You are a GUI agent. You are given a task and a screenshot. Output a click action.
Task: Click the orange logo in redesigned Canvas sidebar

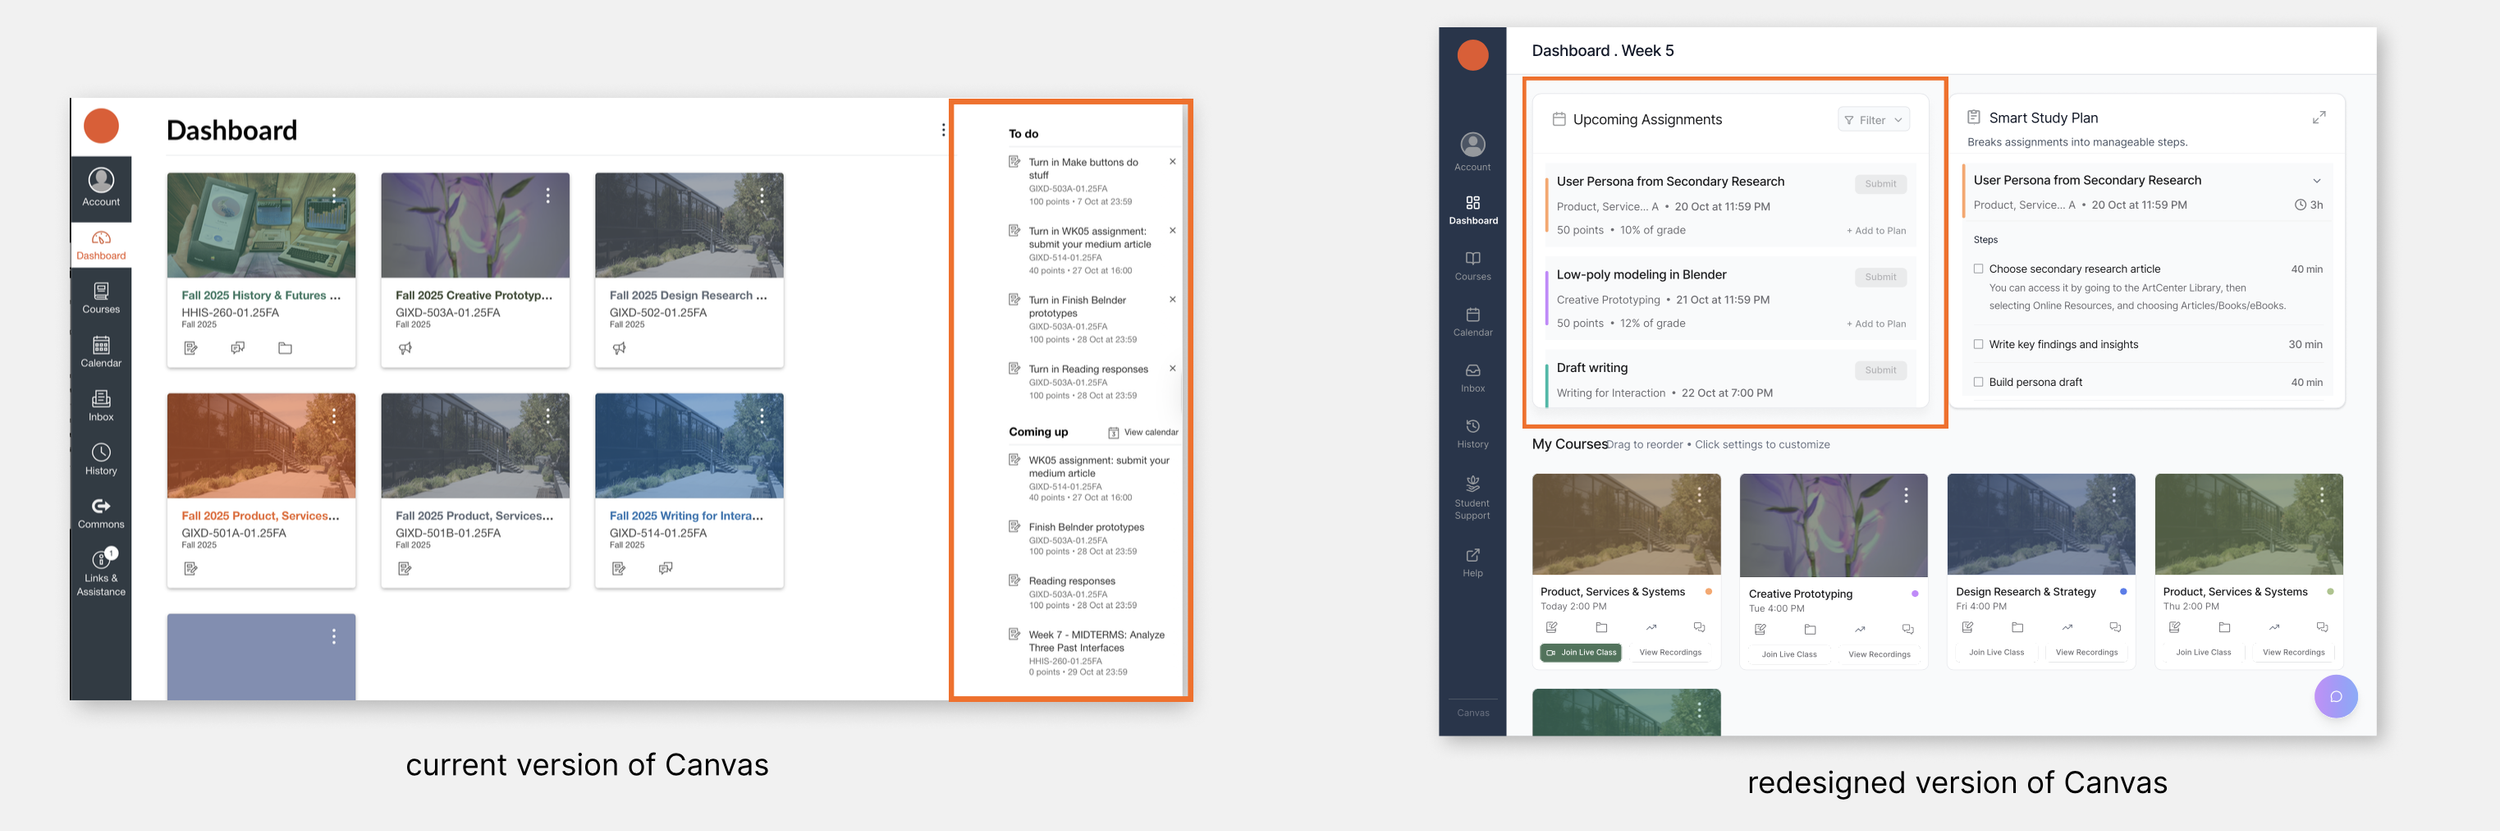[1473, 55]
